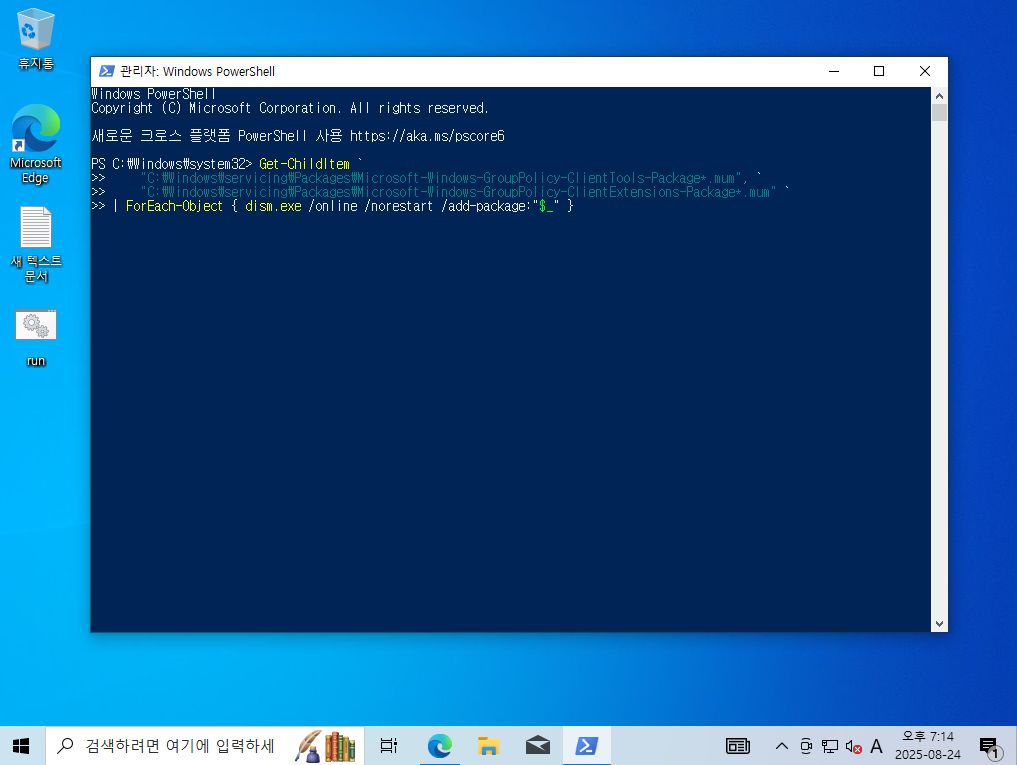Open the notification action center
The height and width of the screenshot is (765, 1017).
(x=989, y=746)
